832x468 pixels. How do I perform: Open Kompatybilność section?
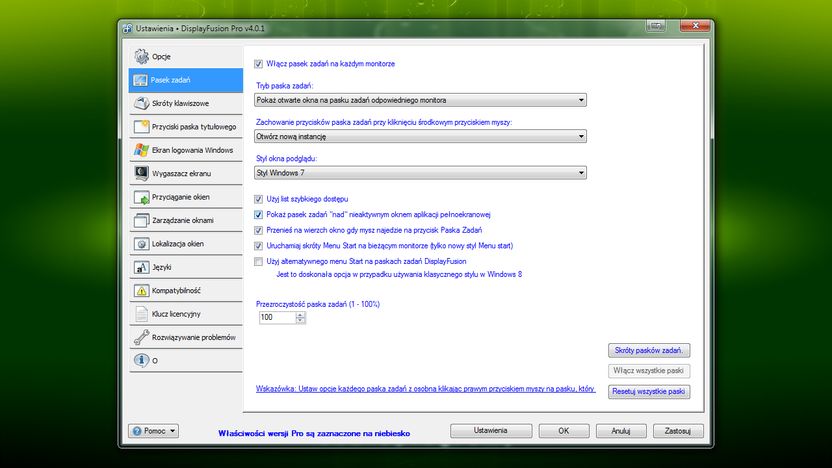[x=186, y=290]
